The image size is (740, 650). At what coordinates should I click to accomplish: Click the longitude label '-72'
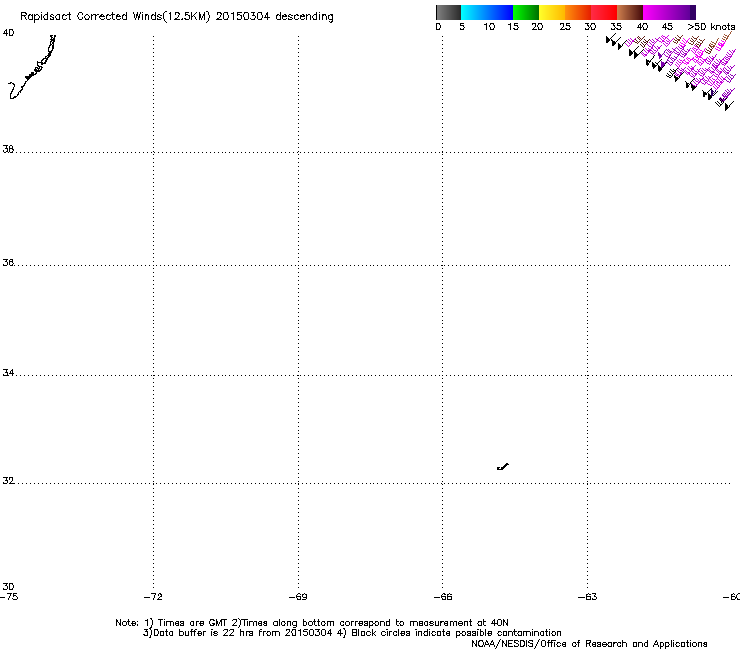point(153,597)
